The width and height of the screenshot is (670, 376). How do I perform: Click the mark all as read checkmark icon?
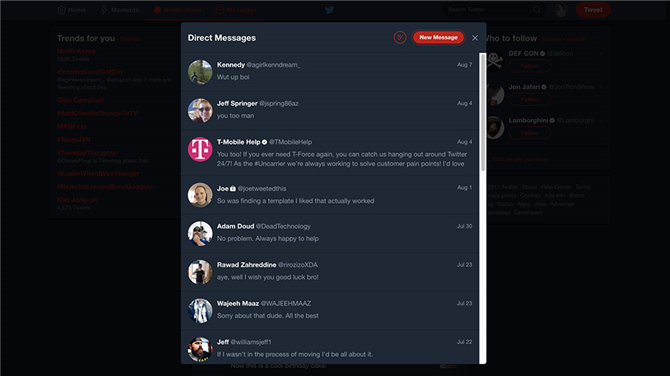pyautogui.click(x=400, y=38)
